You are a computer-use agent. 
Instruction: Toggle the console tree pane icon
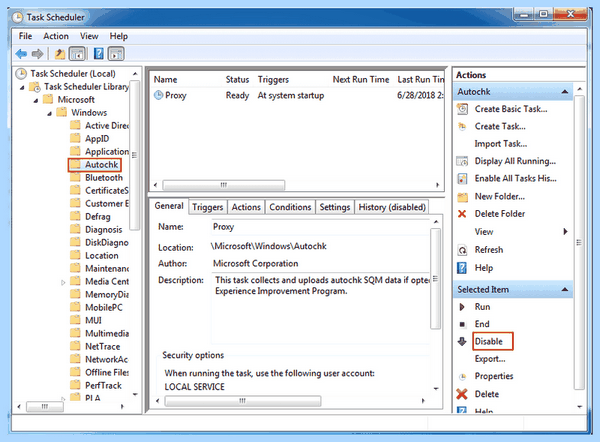pos(77,54)
